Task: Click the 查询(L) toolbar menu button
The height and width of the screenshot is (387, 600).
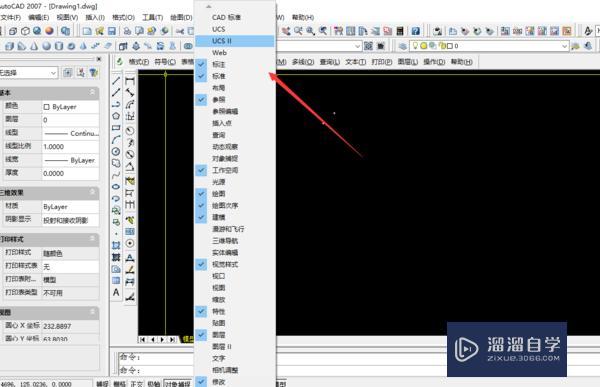Action: [x=329, y=62]
